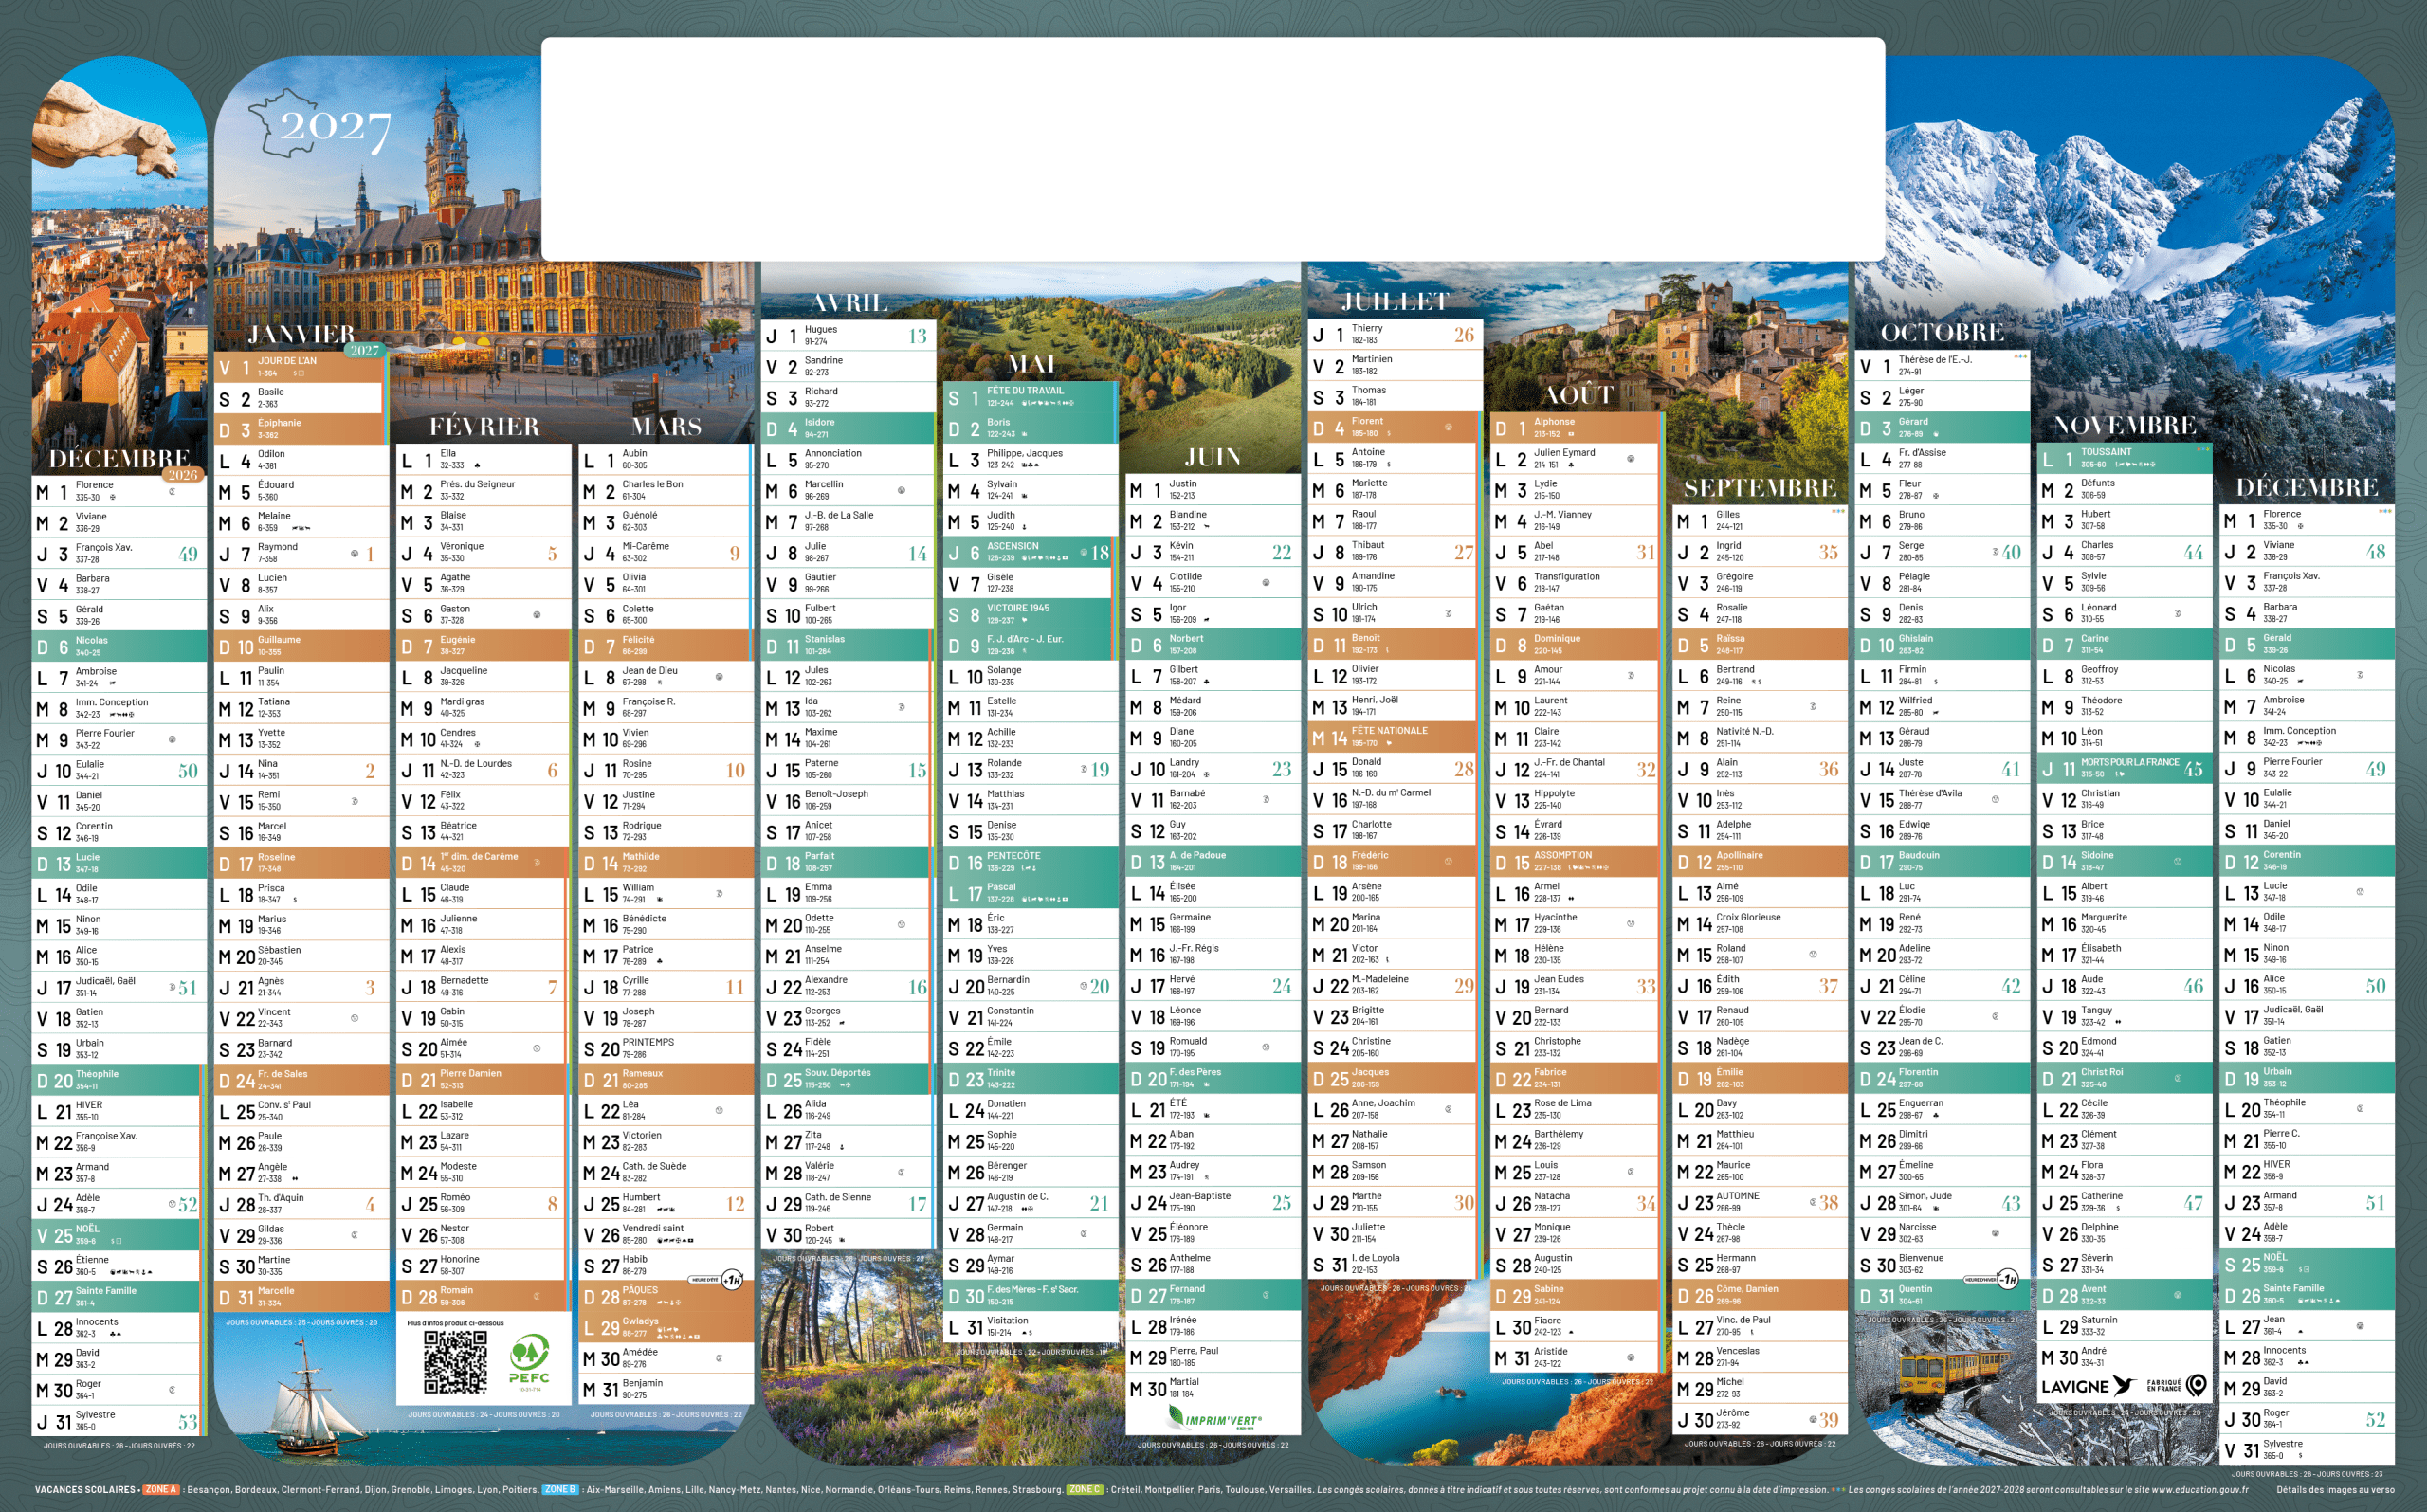Click the Fabriqué en France pin icon
This screenshot has width=2427, height=1512.
tap(2196, 1385)
